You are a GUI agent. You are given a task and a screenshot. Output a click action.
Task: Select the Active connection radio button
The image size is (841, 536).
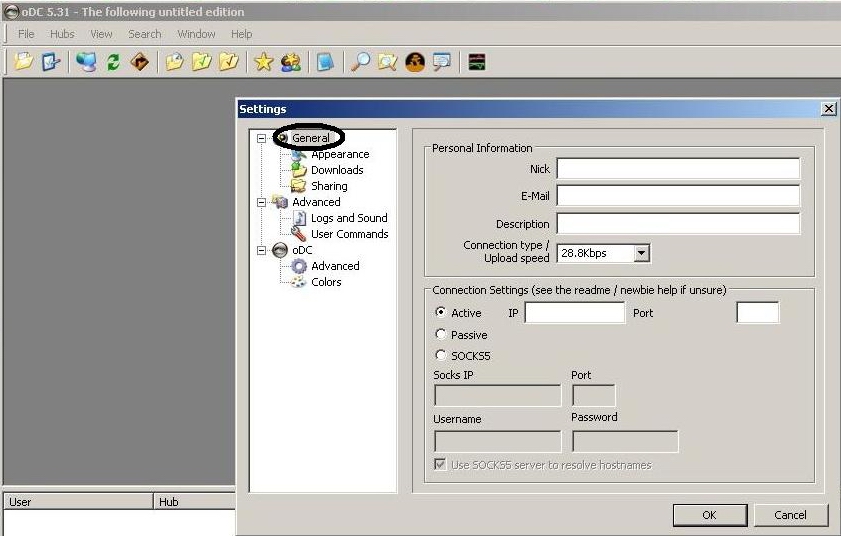click(441, 312)
